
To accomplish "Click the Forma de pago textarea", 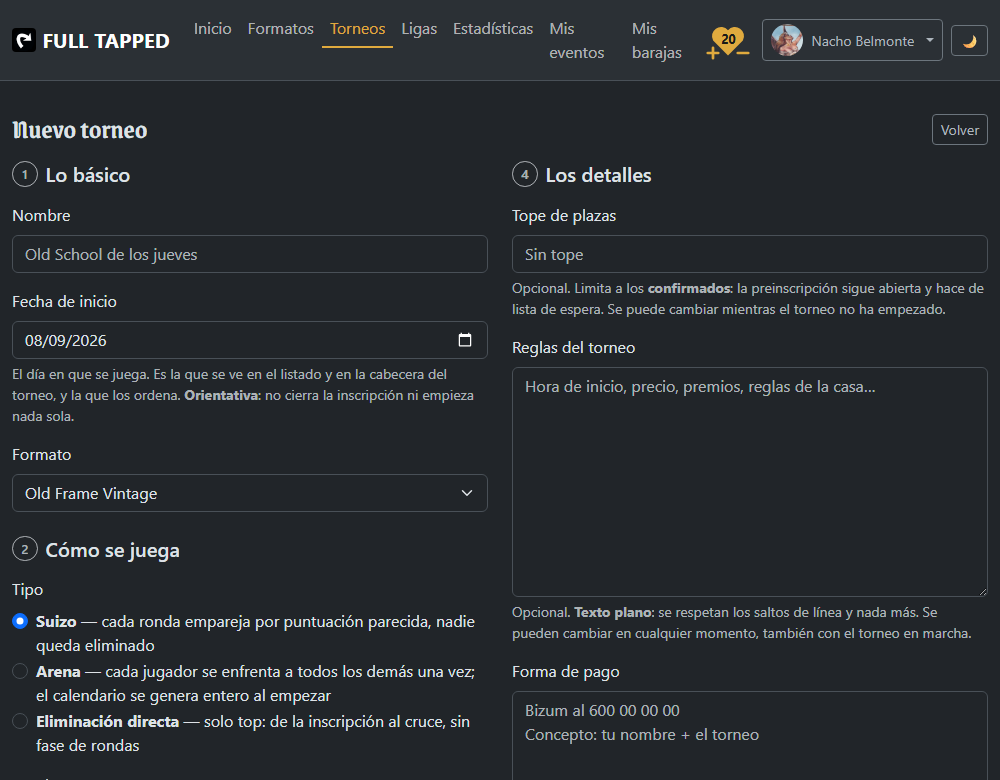I will [x=749, y=735].
